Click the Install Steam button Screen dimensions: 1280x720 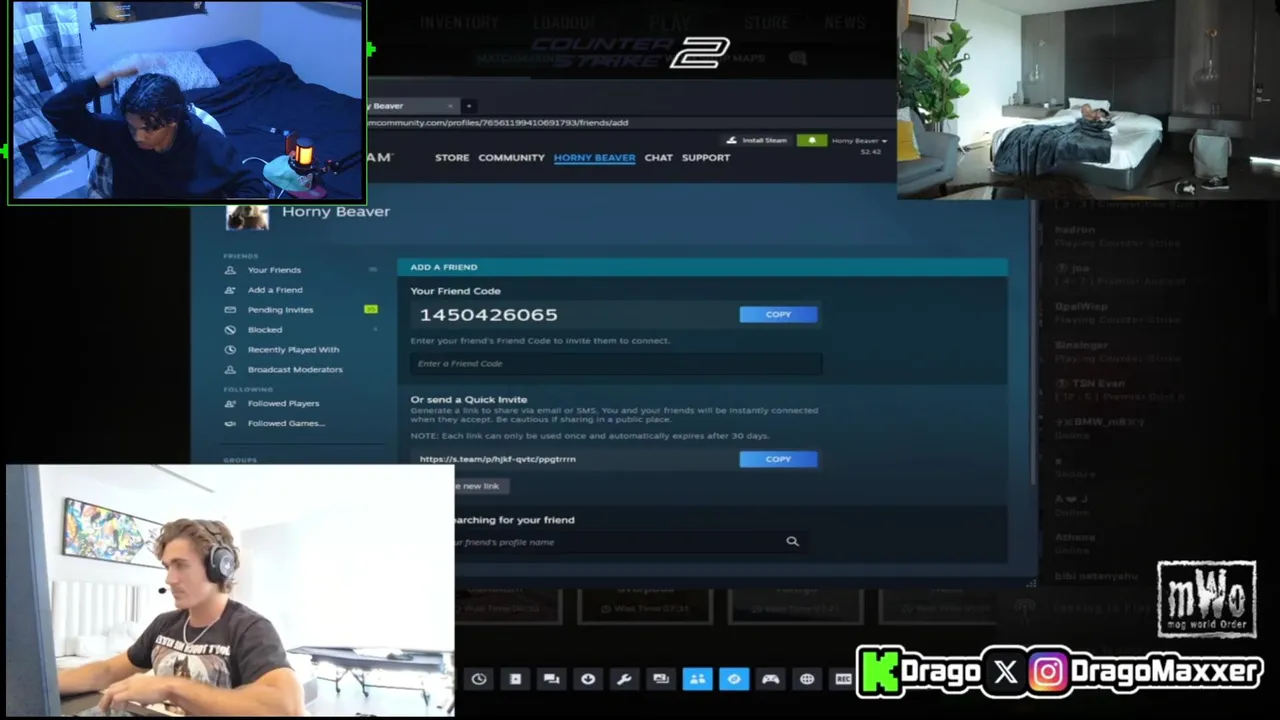point(757,141)
